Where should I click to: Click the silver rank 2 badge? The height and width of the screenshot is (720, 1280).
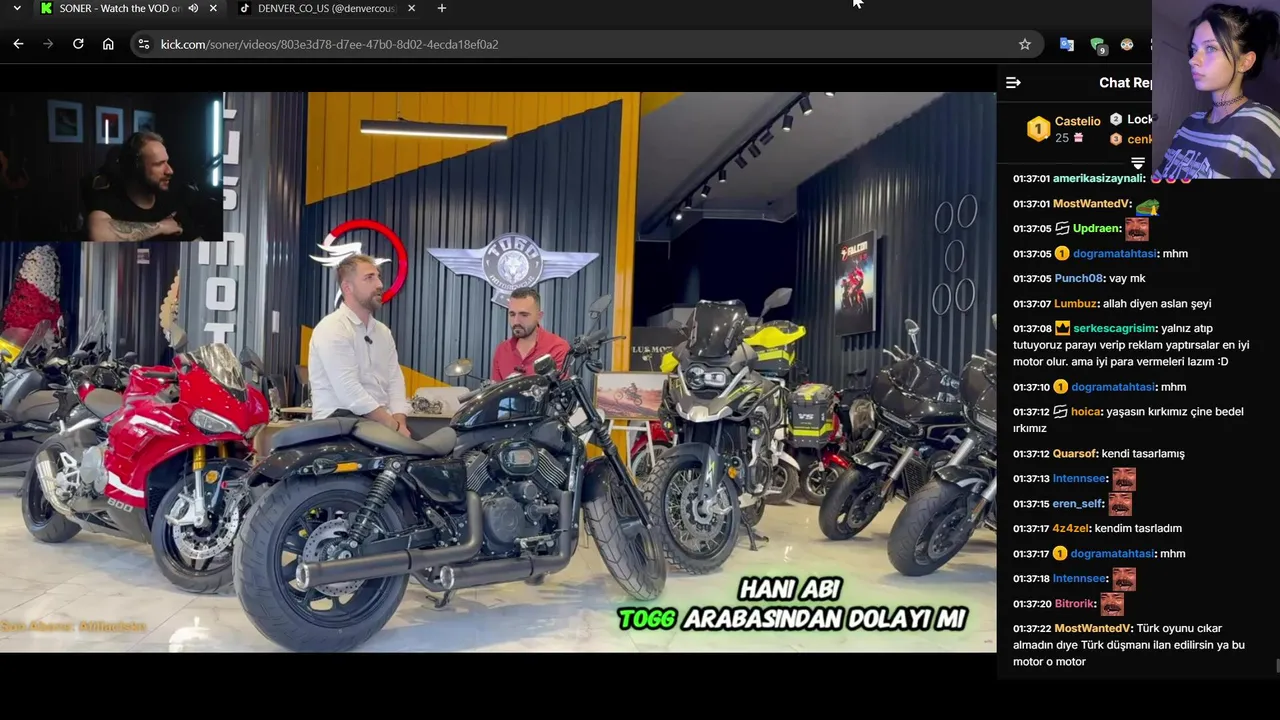1116,119
